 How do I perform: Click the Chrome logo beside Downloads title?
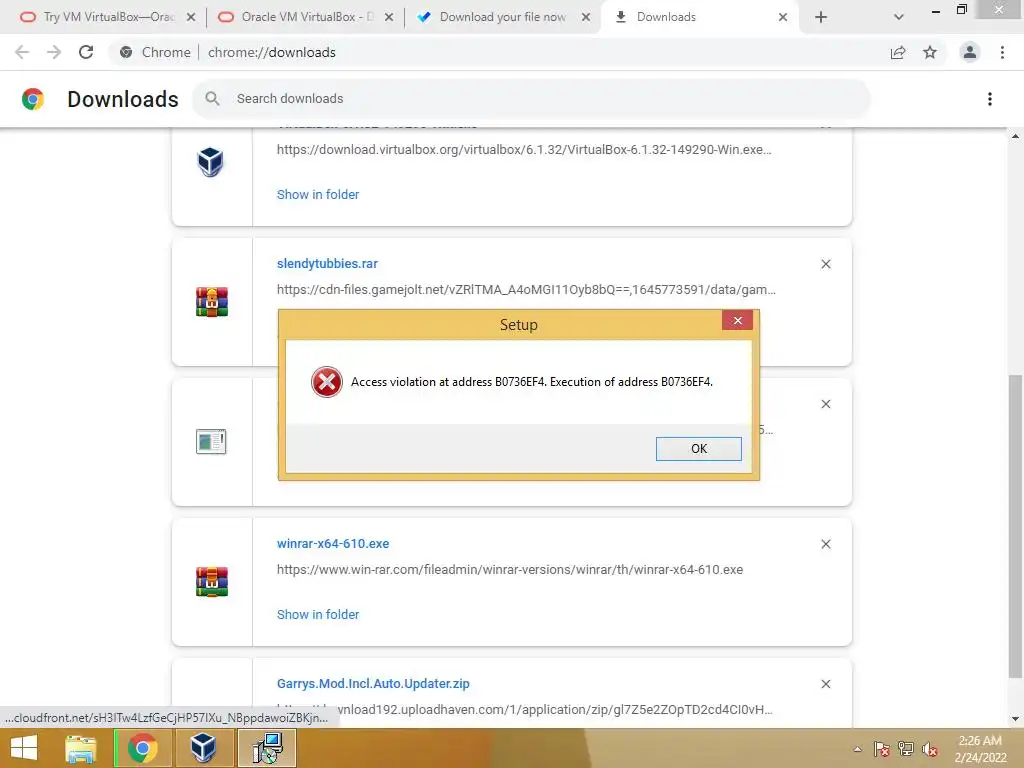pos(33,99)
